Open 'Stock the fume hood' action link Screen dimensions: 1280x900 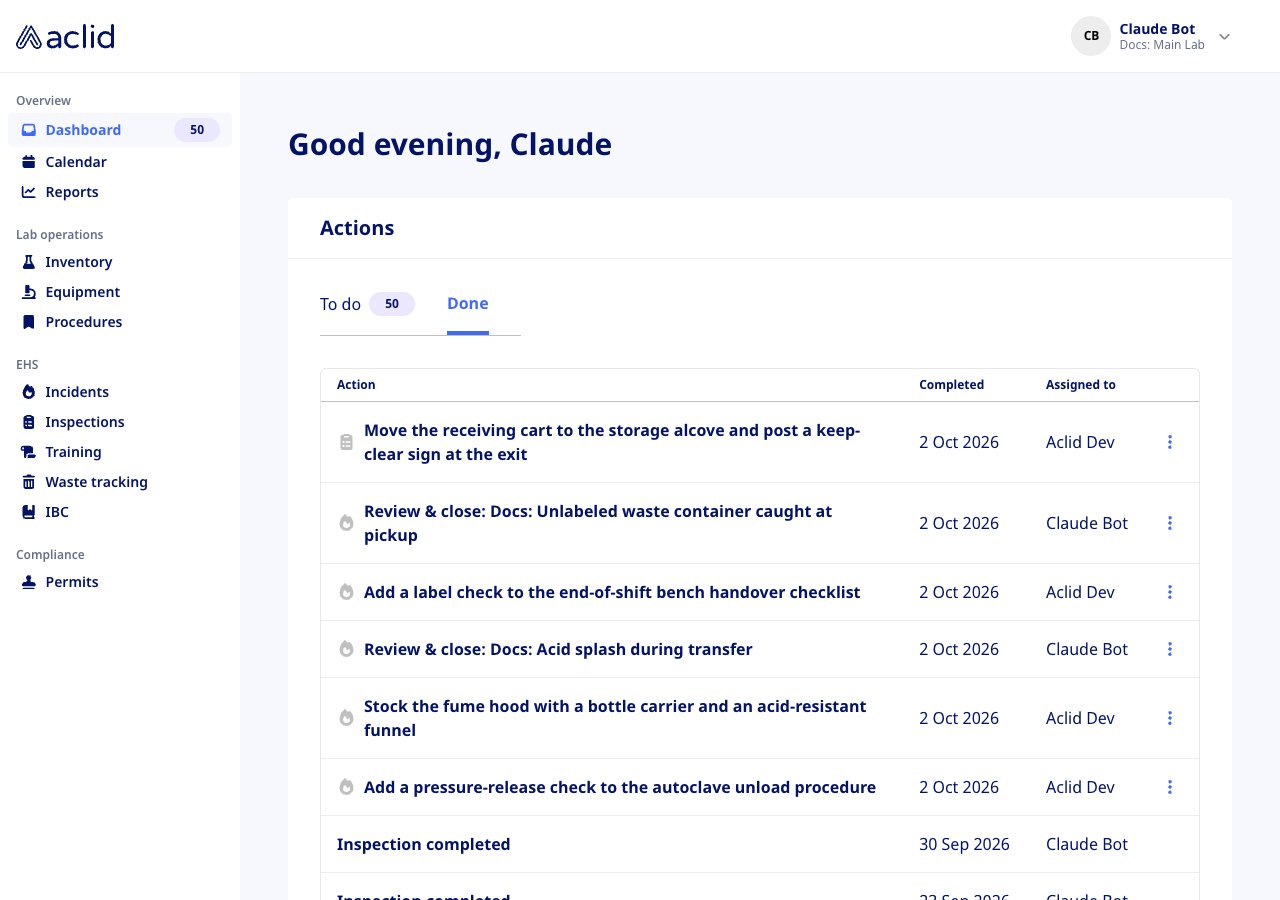point(615,718)
